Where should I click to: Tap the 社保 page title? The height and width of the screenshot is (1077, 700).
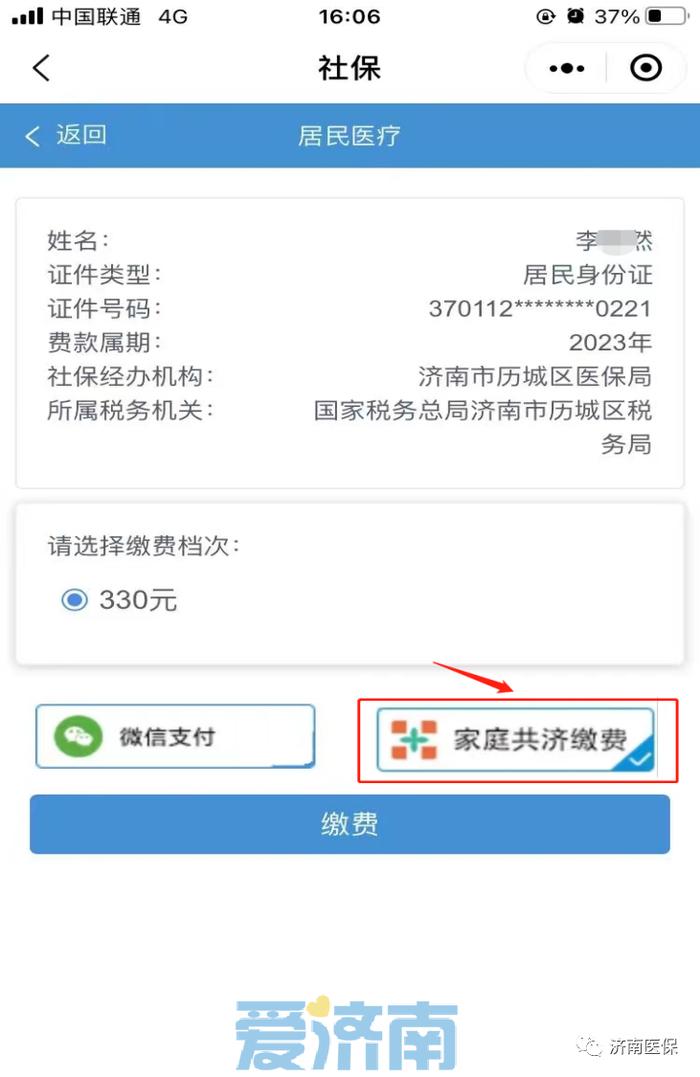coord(349,68)
